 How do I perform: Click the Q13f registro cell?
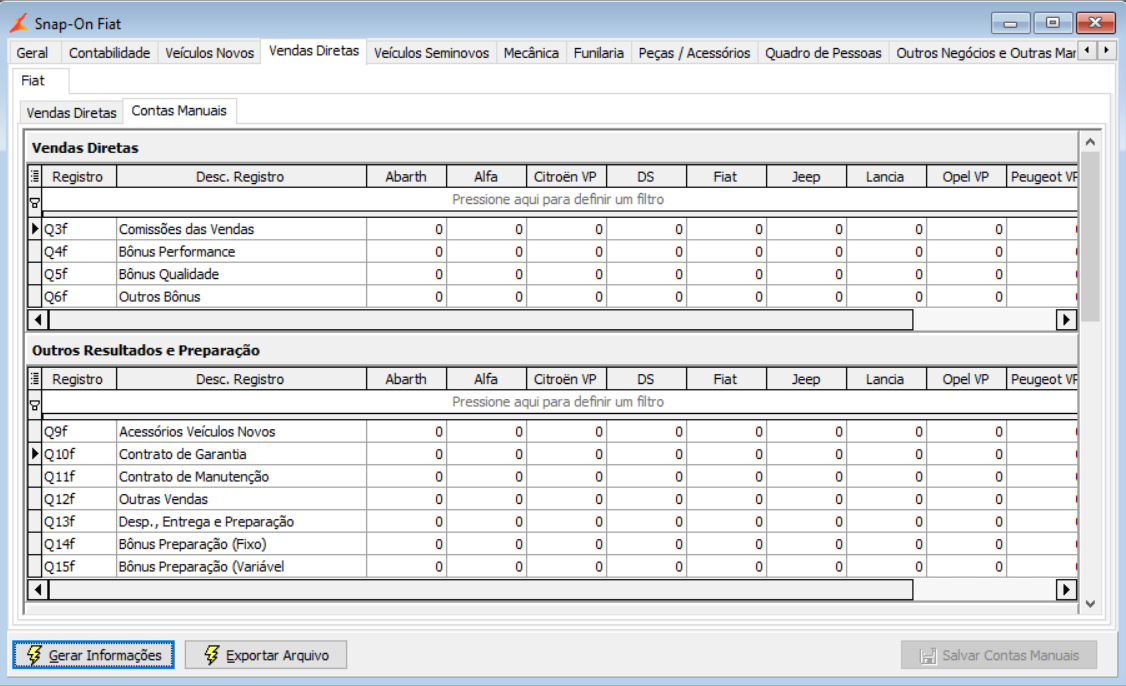point(79,522)
